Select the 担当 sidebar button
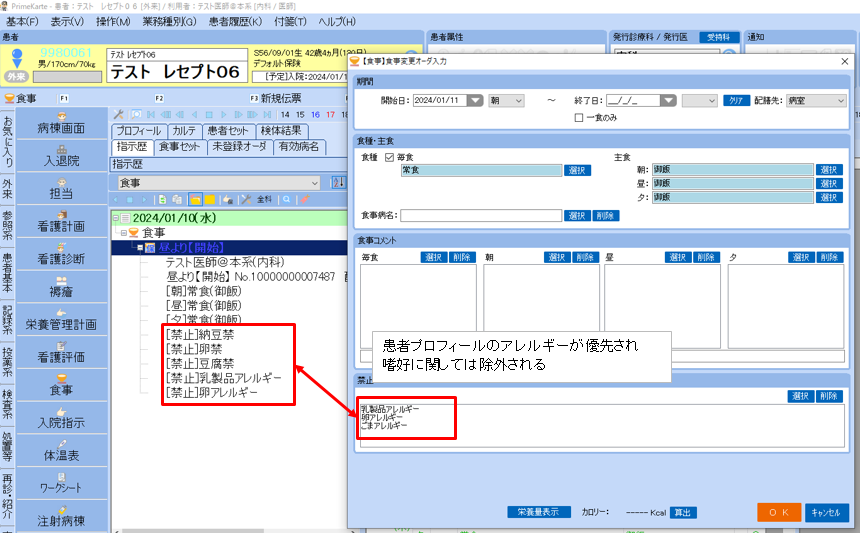Screen dimensions: 860x533 [61, 189]
